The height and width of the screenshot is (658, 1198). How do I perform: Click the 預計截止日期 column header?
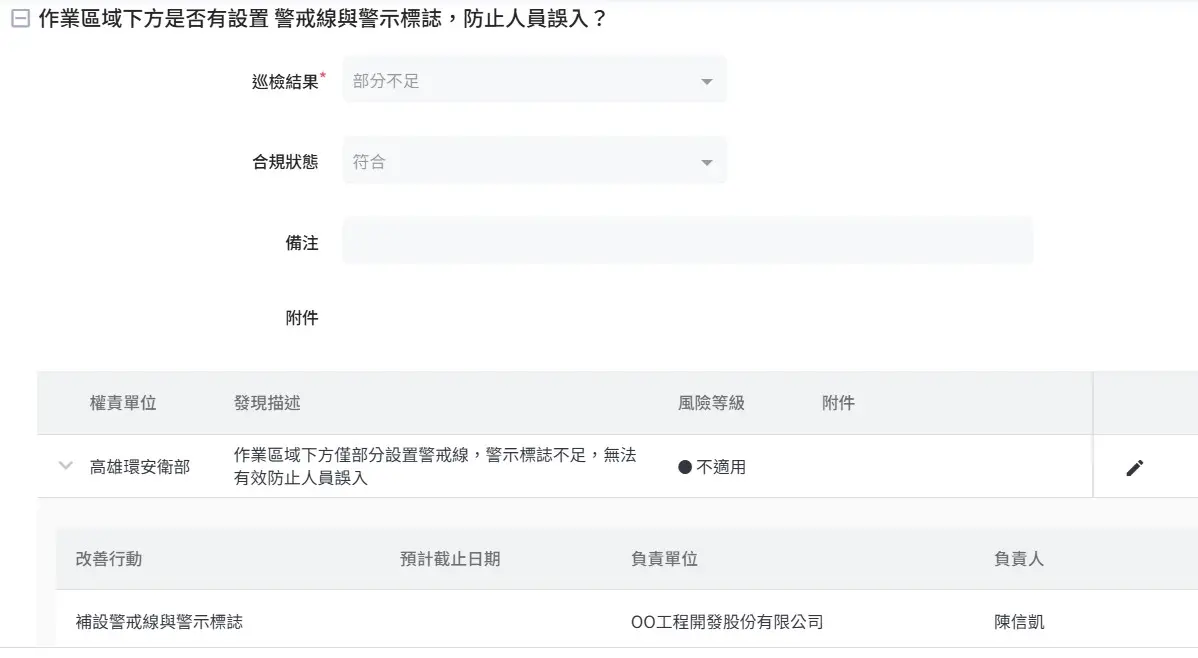(450, 559)
